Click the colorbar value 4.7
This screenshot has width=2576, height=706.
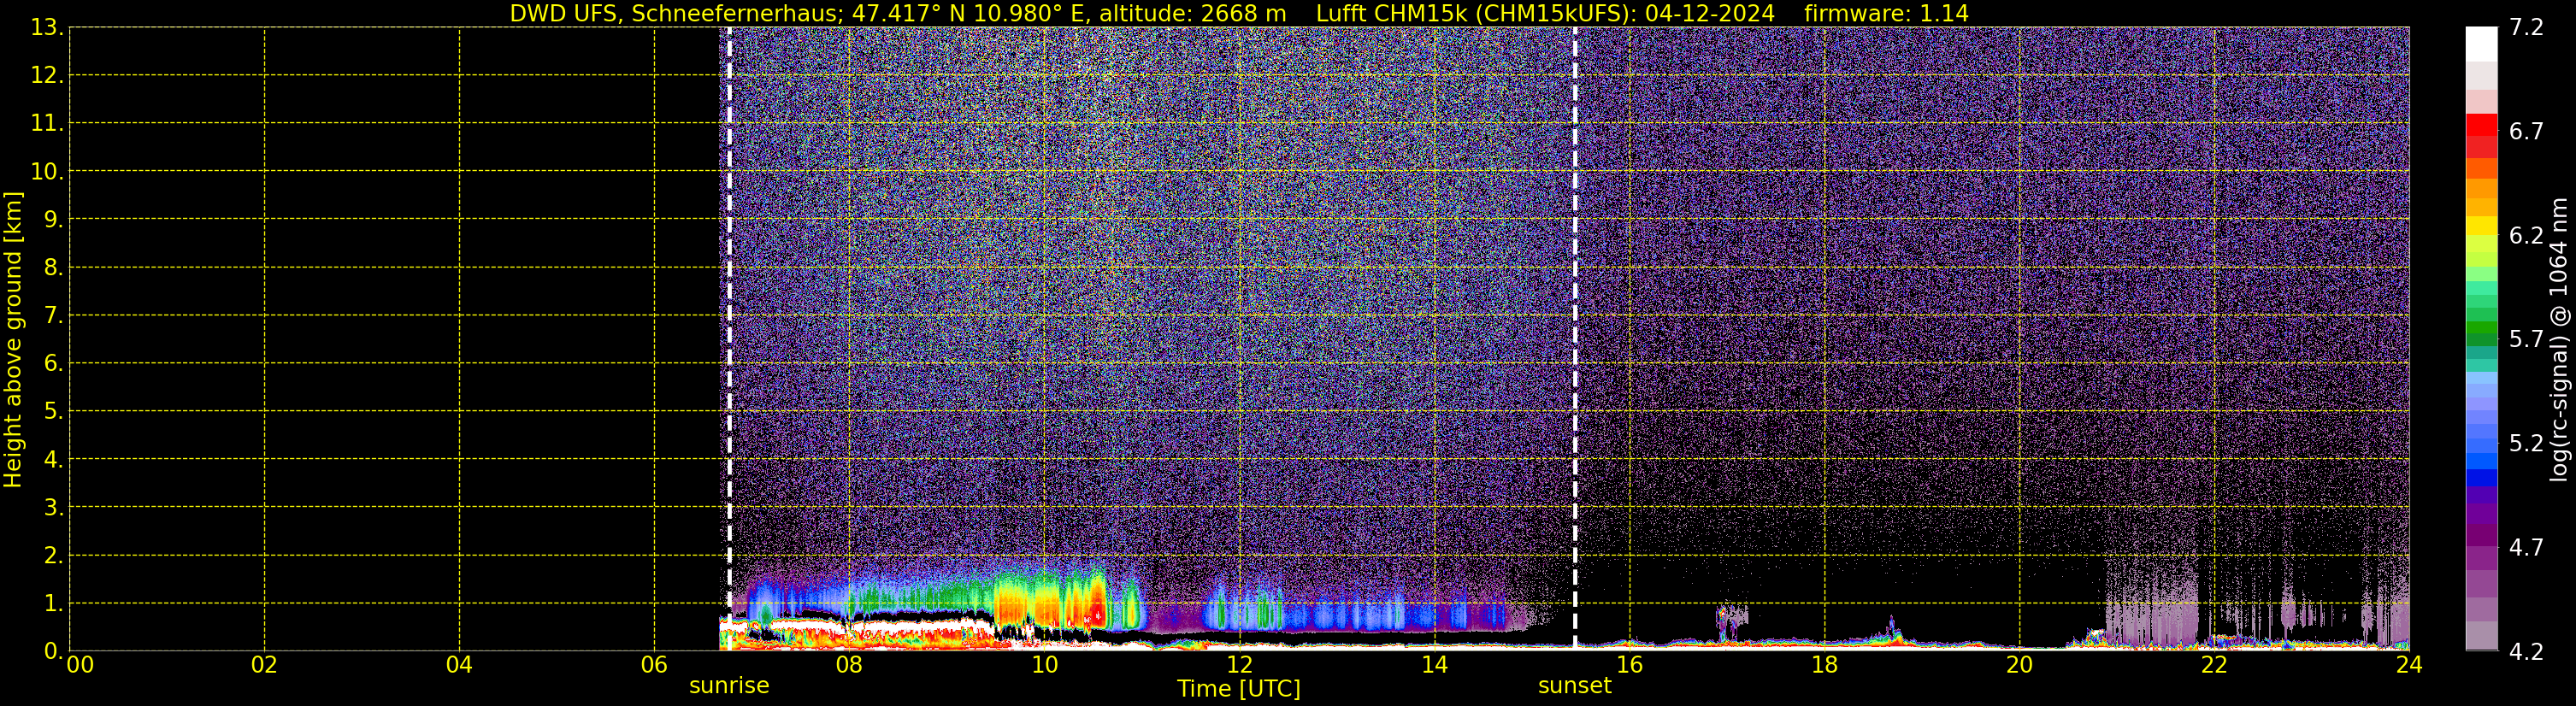[2526, 547]
